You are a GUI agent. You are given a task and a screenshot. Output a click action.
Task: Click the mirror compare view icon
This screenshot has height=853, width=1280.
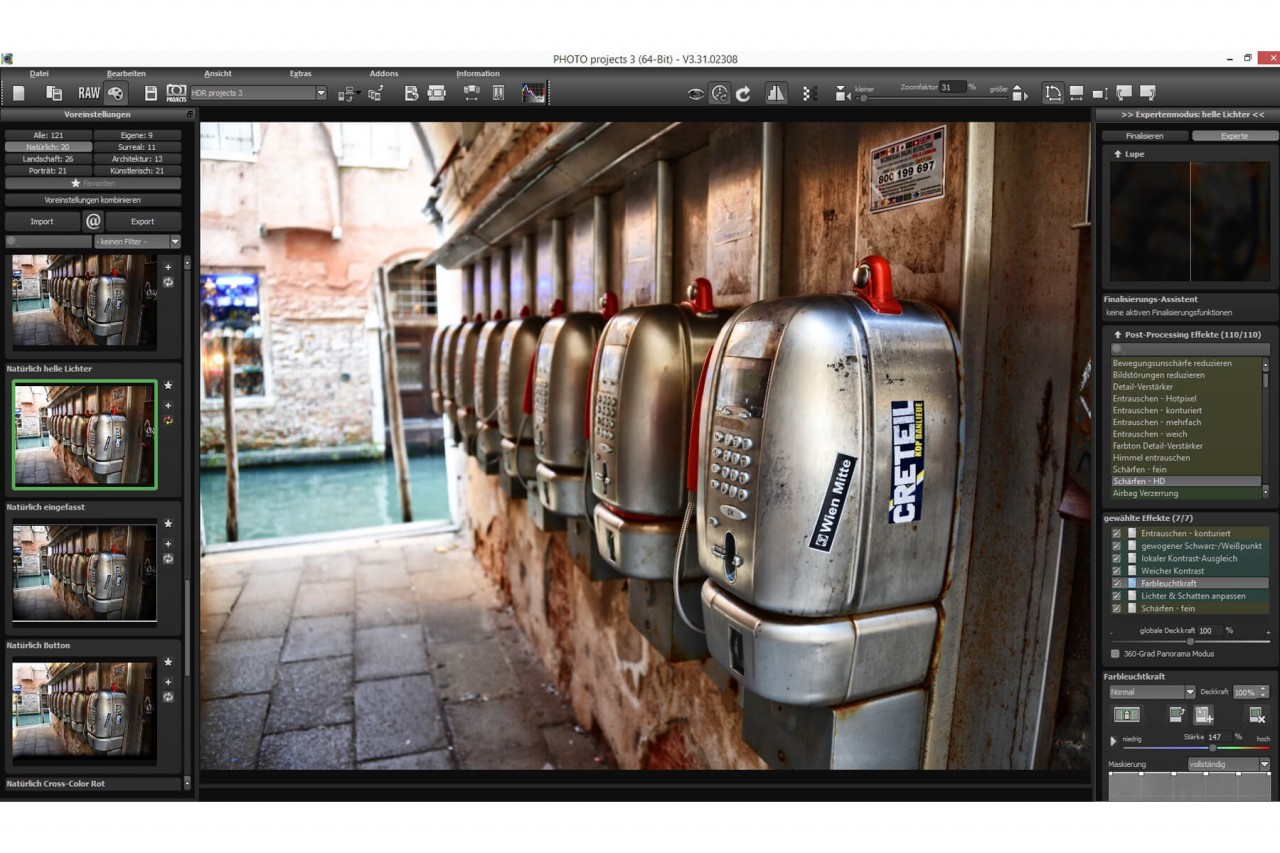[x=776, y=93]
